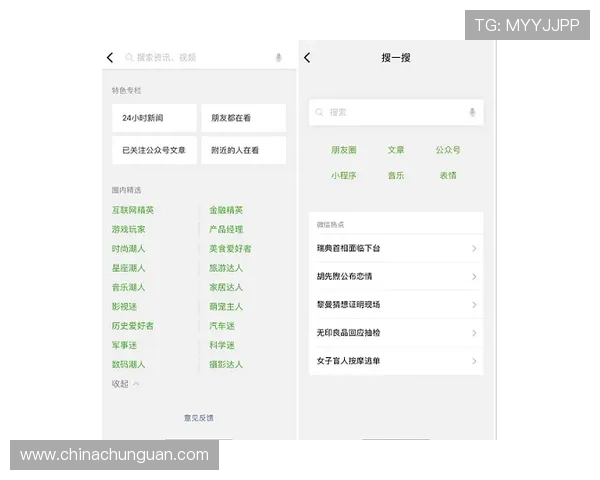
Task: Open 已关注公众号文章 column
Action: click(154, 150)
